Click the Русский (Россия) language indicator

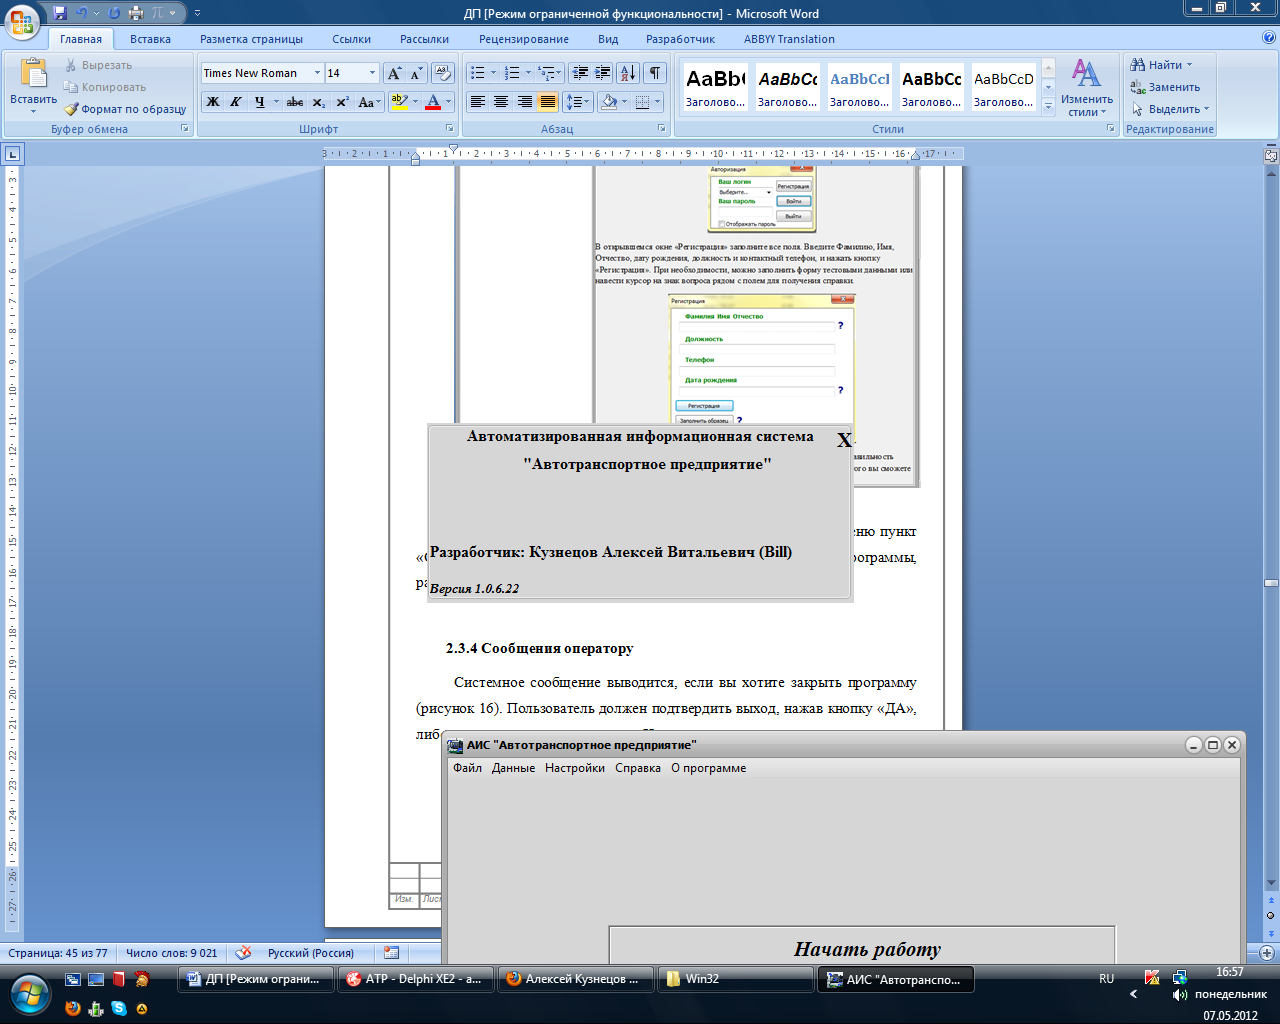click(311, 953)
